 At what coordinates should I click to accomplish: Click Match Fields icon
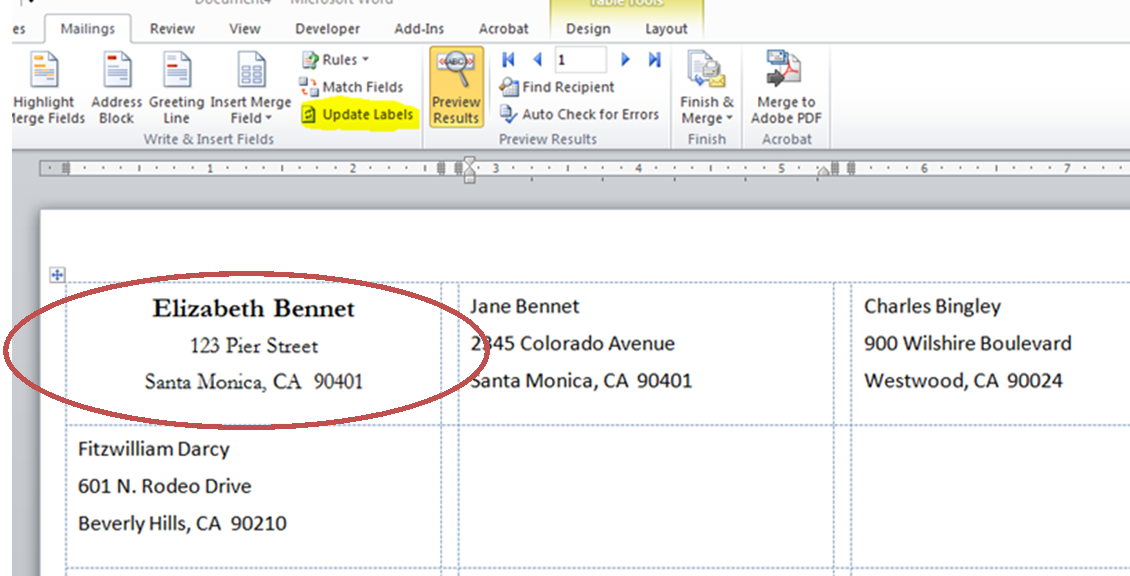tap(352, 87)
